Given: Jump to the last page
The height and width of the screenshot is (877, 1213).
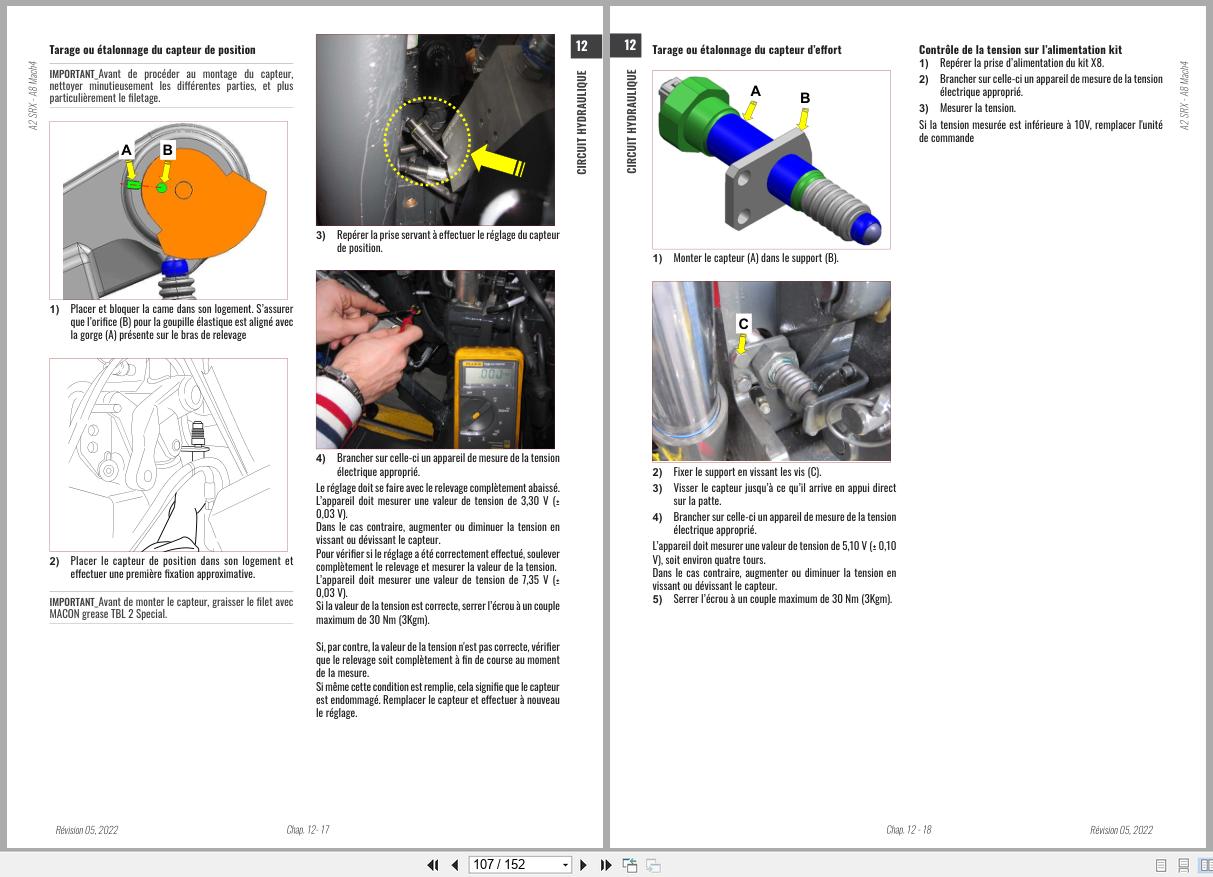Looking at the screenshot, I should coord(606,865).
